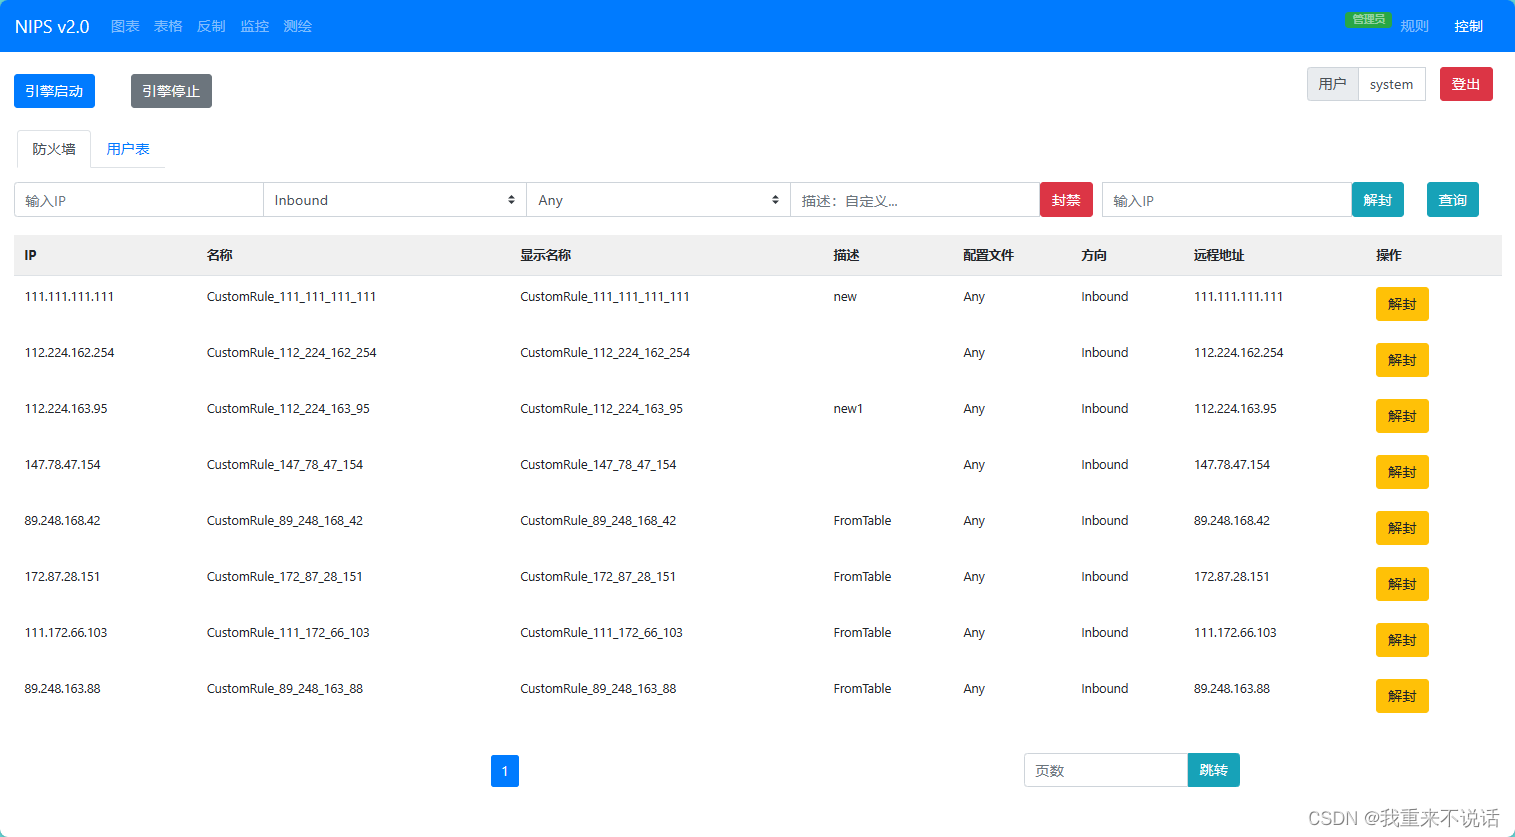The height and width of the screenshot is (837, 1515).
Task: Click Any in the 172.87.28.151 row
Action: tap(974, 577)
